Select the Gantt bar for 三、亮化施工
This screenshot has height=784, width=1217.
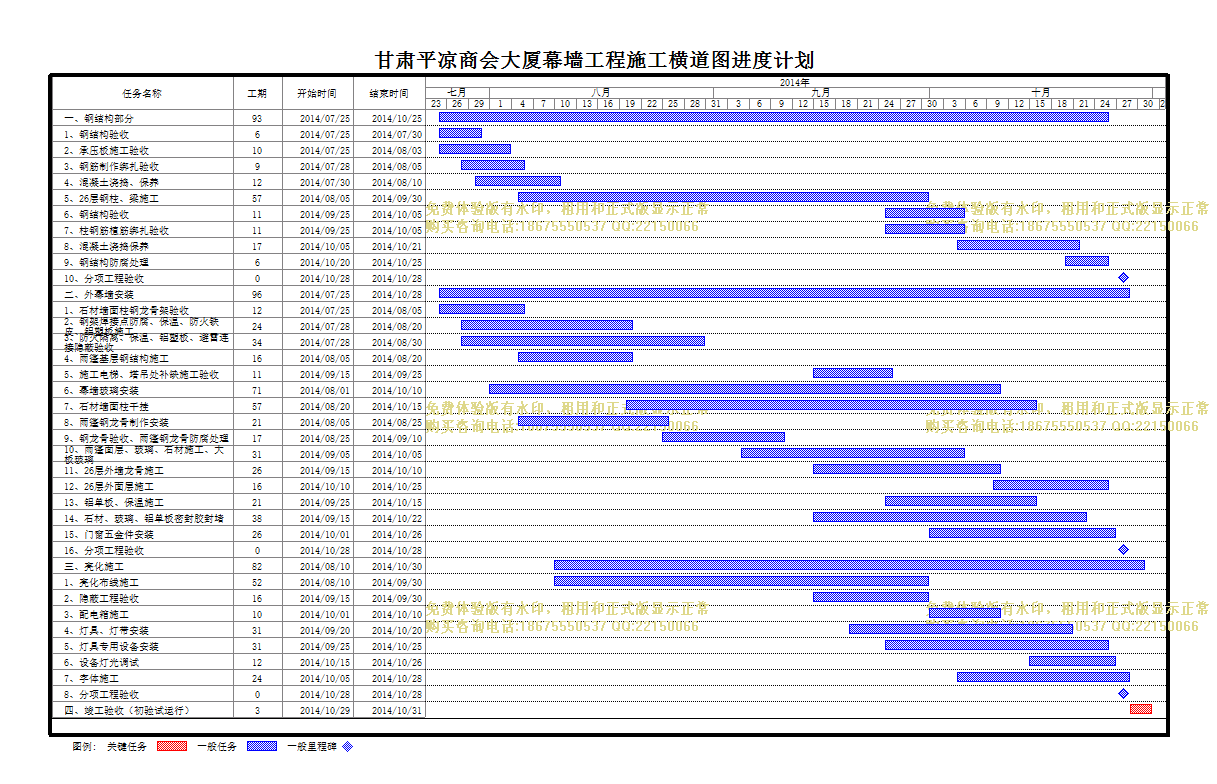click(x=849, y=565)
